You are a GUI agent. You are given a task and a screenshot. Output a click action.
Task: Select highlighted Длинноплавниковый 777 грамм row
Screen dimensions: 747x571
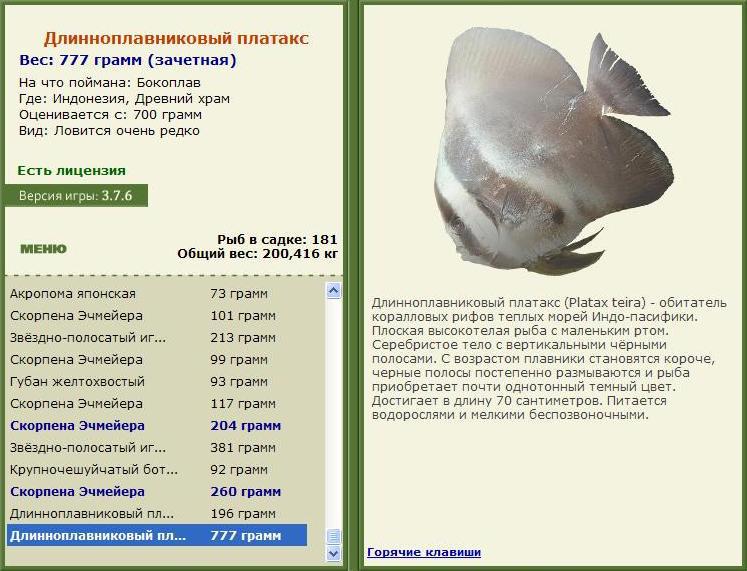click(157, 535)
